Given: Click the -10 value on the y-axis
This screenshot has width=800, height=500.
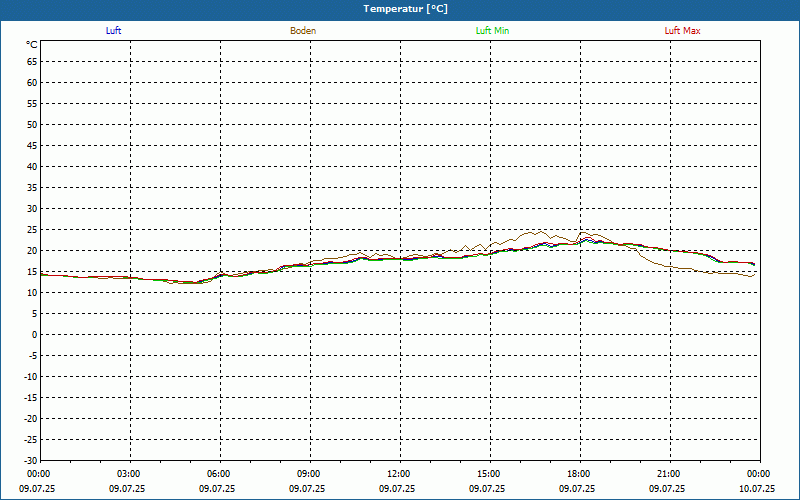Looking at the screenshot, I should (x=31, y=377).
